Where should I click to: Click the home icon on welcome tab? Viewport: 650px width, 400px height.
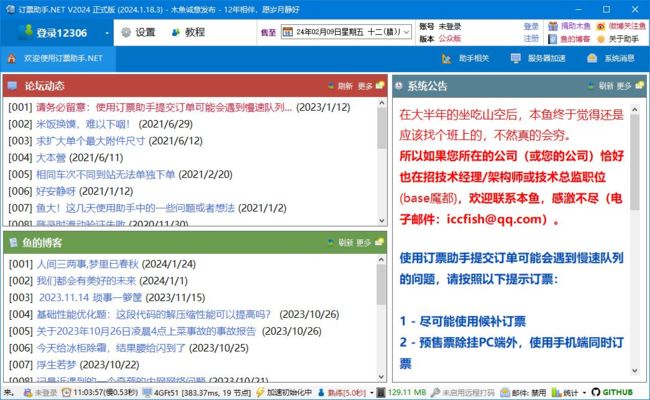12,58
